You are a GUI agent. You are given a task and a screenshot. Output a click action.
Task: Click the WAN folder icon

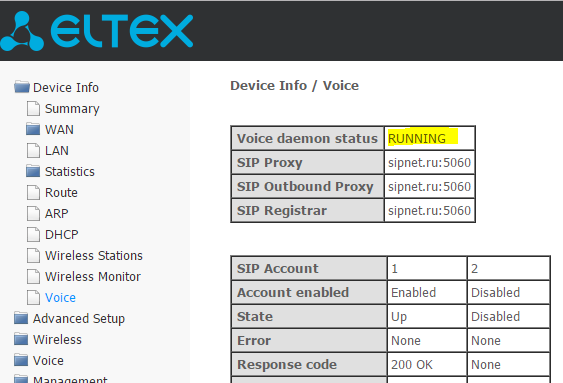[x=33, y=129]
